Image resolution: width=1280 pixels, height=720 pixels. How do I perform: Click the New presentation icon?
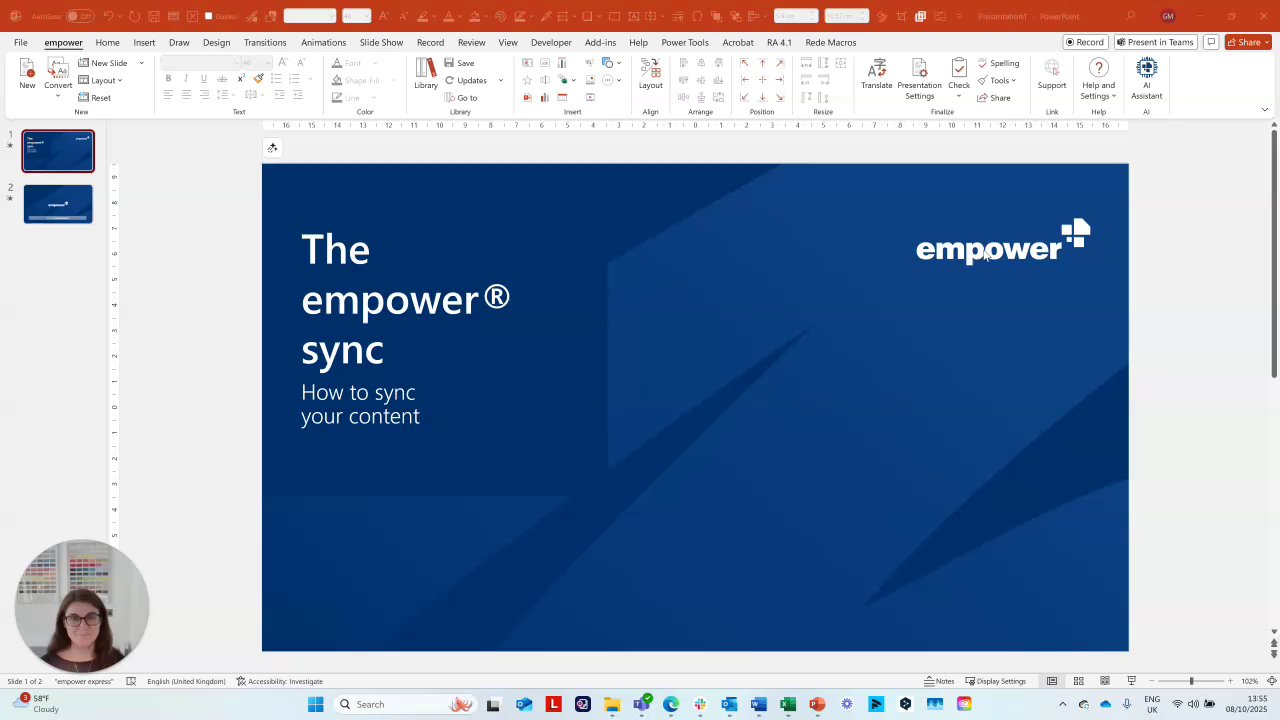[x=27, y=73]
